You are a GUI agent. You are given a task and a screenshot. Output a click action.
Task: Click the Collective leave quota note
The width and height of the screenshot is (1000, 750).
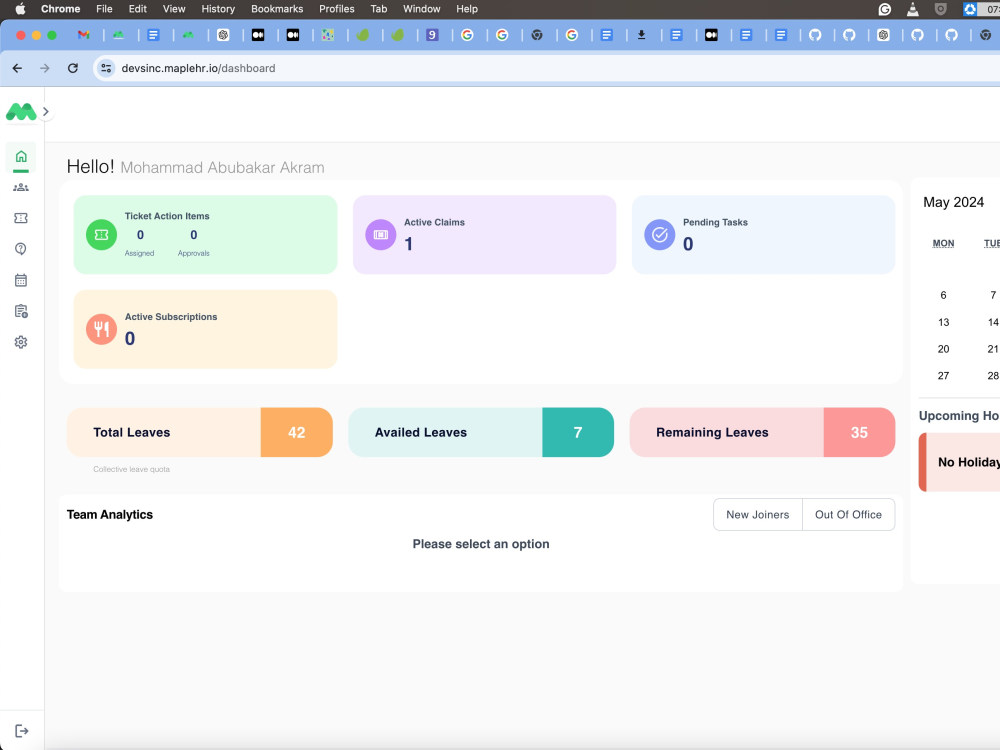coord(131,469)
